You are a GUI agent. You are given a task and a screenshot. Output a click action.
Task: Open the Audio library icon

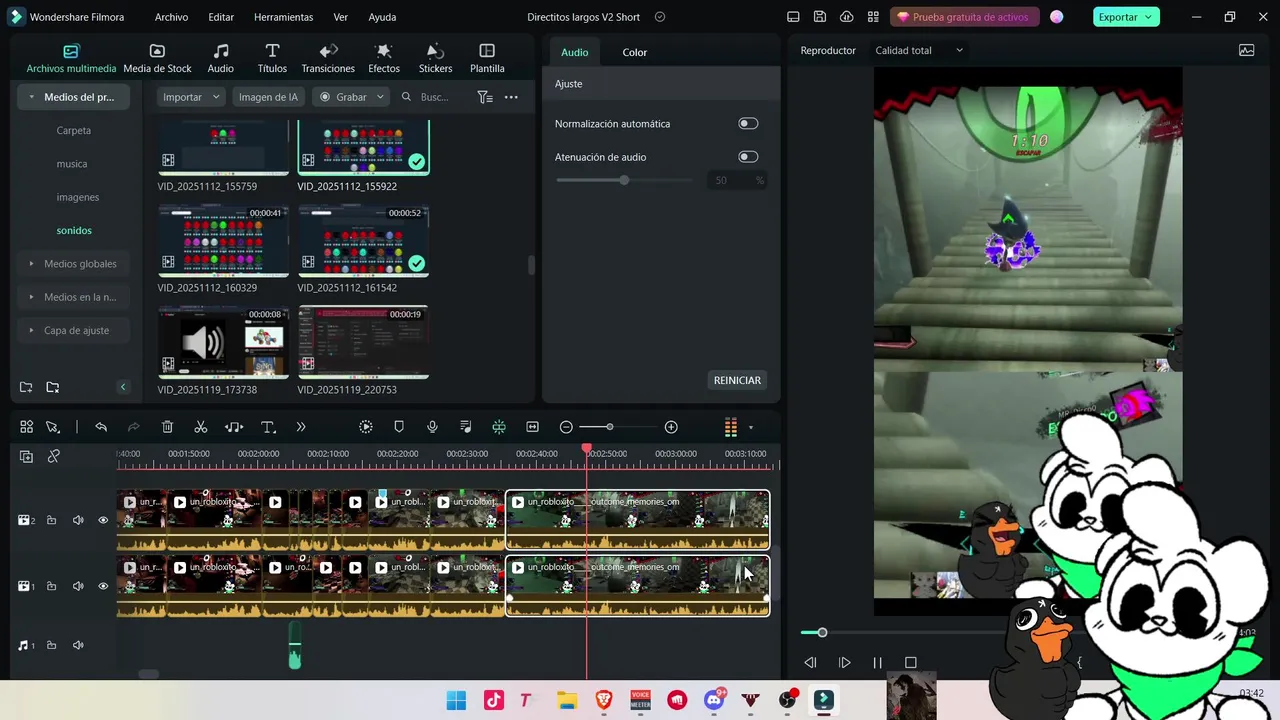[x=220, y=59]
